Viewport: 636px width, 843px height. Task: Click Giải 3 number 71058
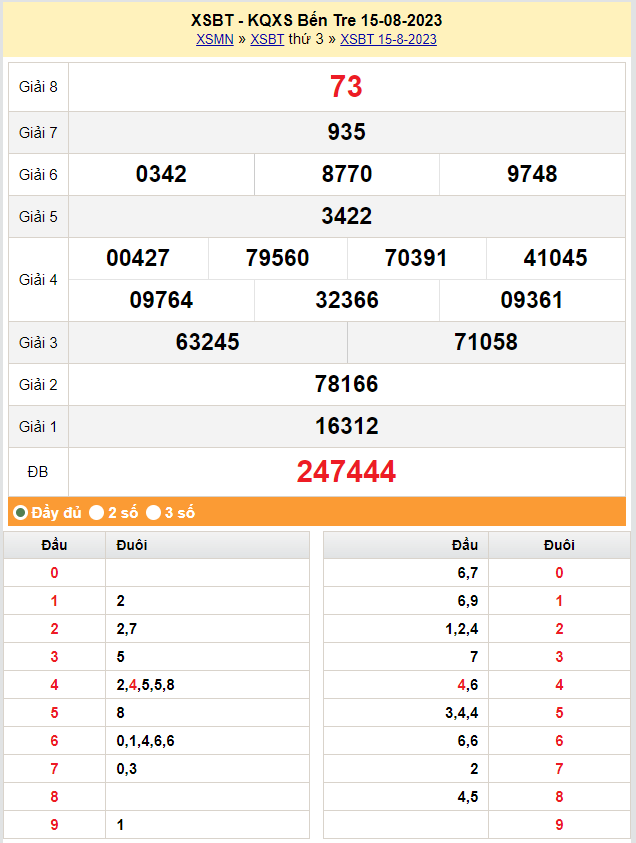pos(485,342)
